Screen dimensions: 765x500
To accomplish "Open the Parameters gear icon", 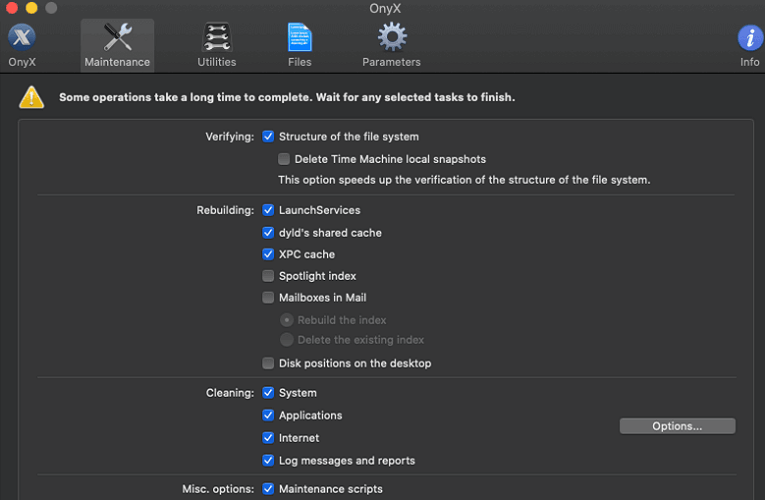I will pos(392,37).
